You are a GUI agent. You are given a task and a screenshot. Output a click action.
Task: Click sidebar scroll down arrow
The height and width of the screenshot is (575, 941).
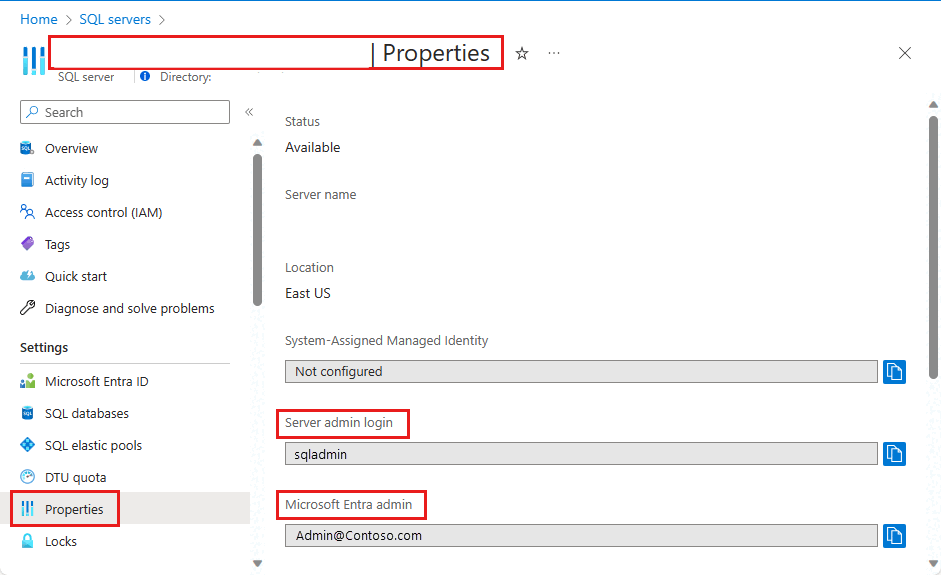(x=257, y=563)
